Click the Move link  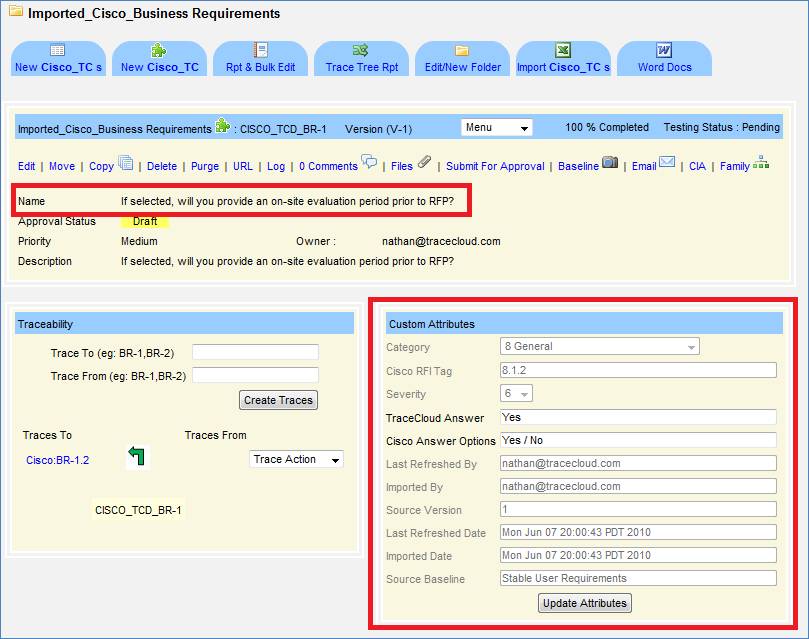62,166
